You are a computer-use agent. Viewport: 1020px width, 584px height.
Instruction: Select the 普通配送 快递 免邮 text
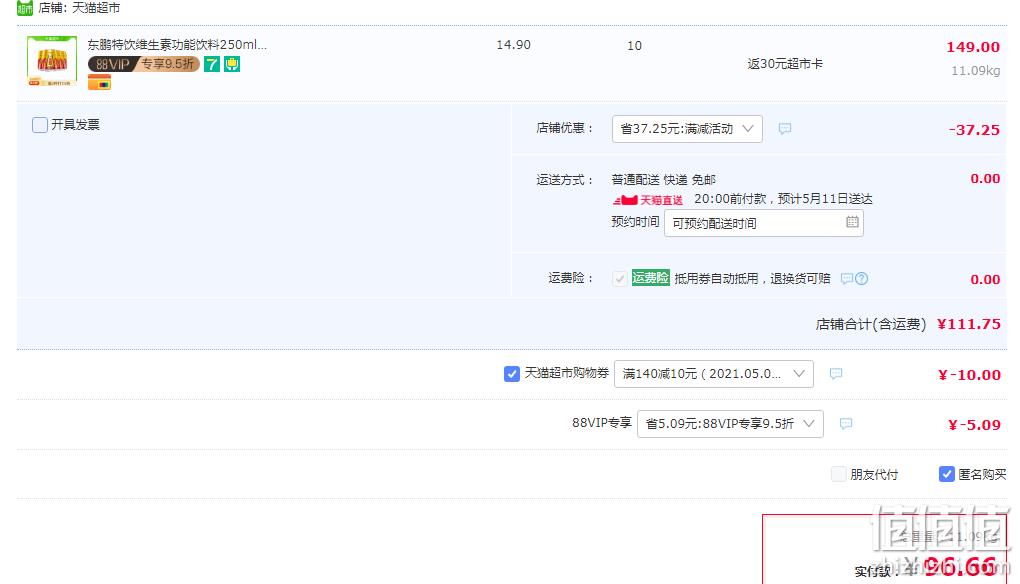click(x=664, y=179)
